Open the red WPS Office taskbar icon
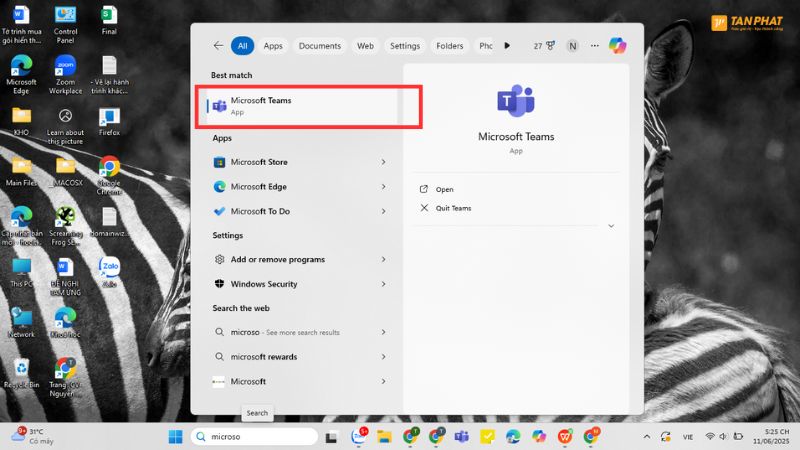Screen dimensions: 800x450 [x=565, y=437]
